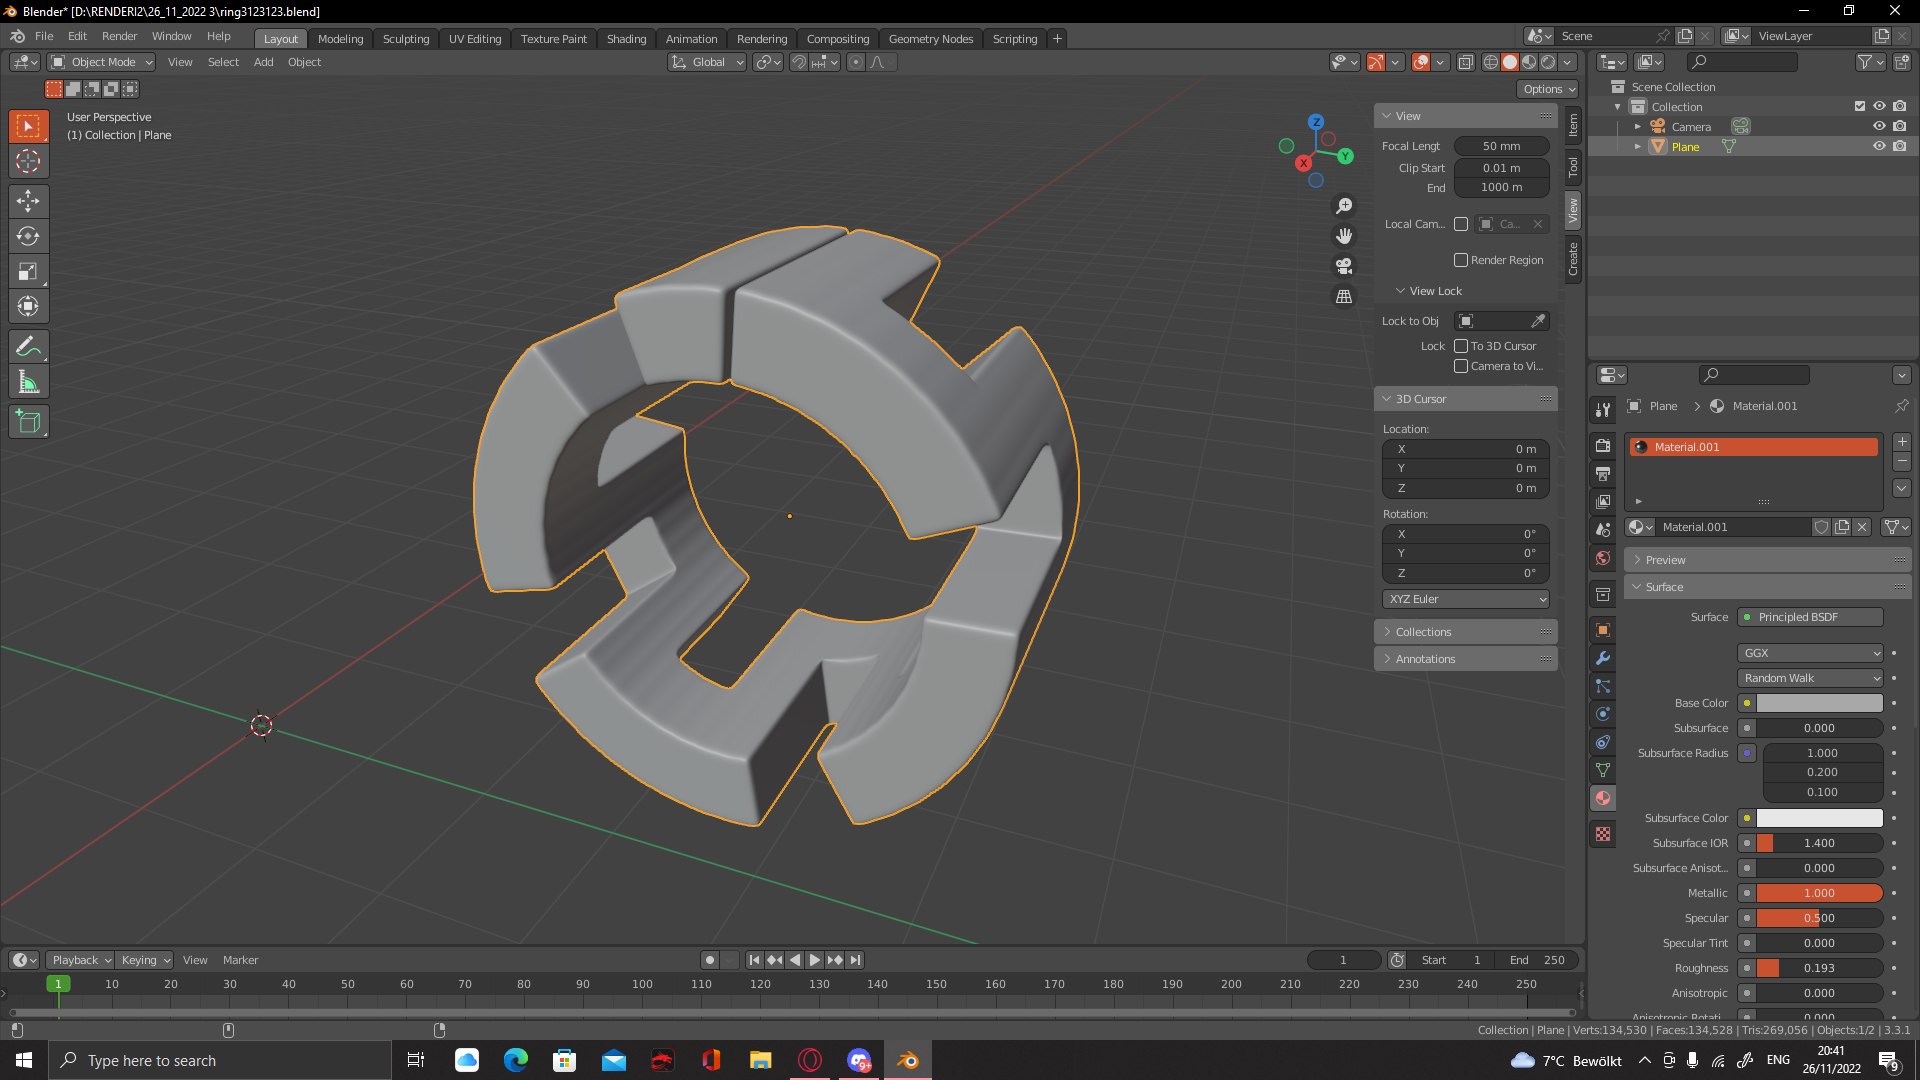Click the Principled BSDF surface button
Viewport: 1920px width, 1080px height.
(1810, 617)
